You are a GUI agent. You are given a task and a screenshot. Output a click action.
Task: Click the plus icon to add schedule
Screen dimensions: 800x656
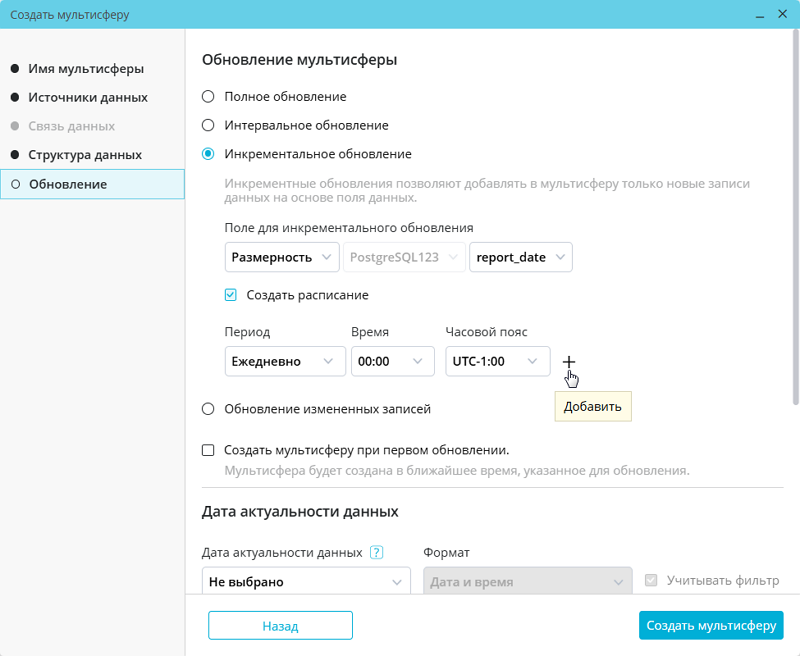coord(569,361)
